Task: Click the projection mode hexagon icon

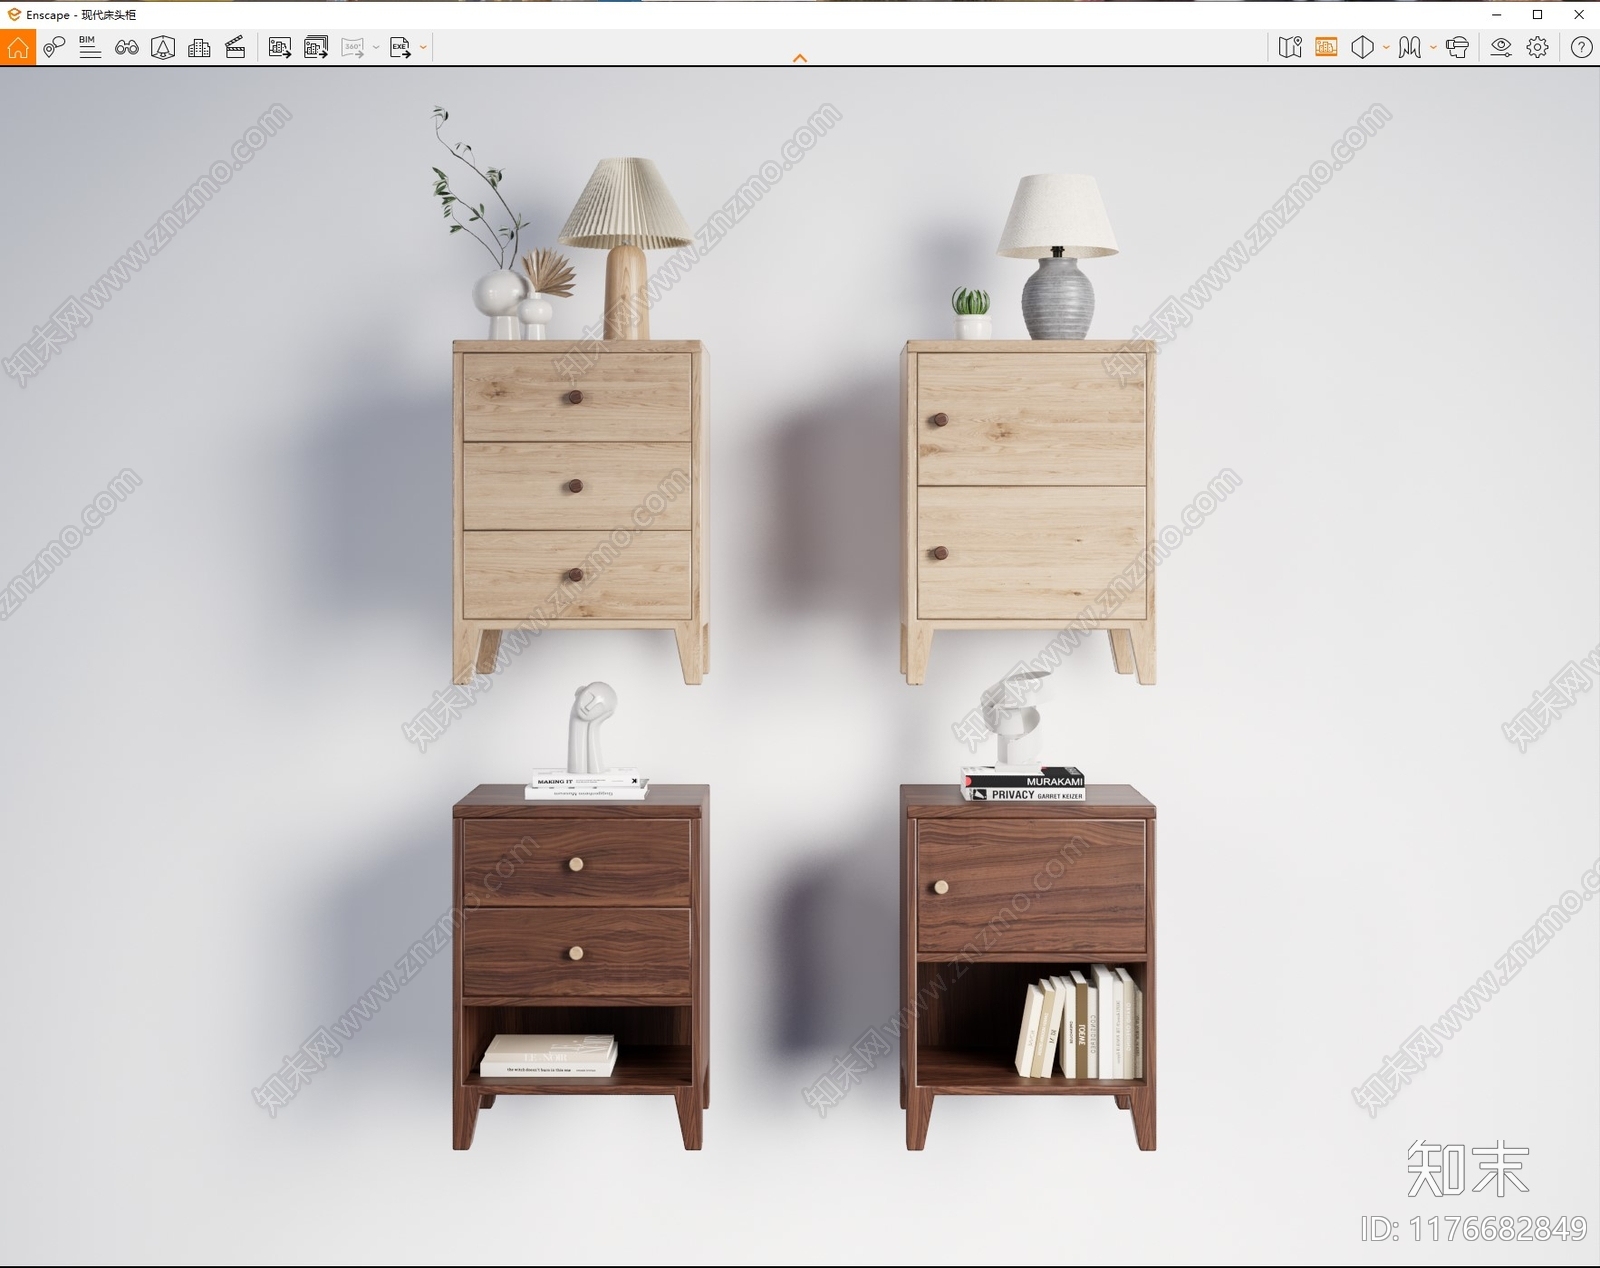Action: tap(1362, 47)
